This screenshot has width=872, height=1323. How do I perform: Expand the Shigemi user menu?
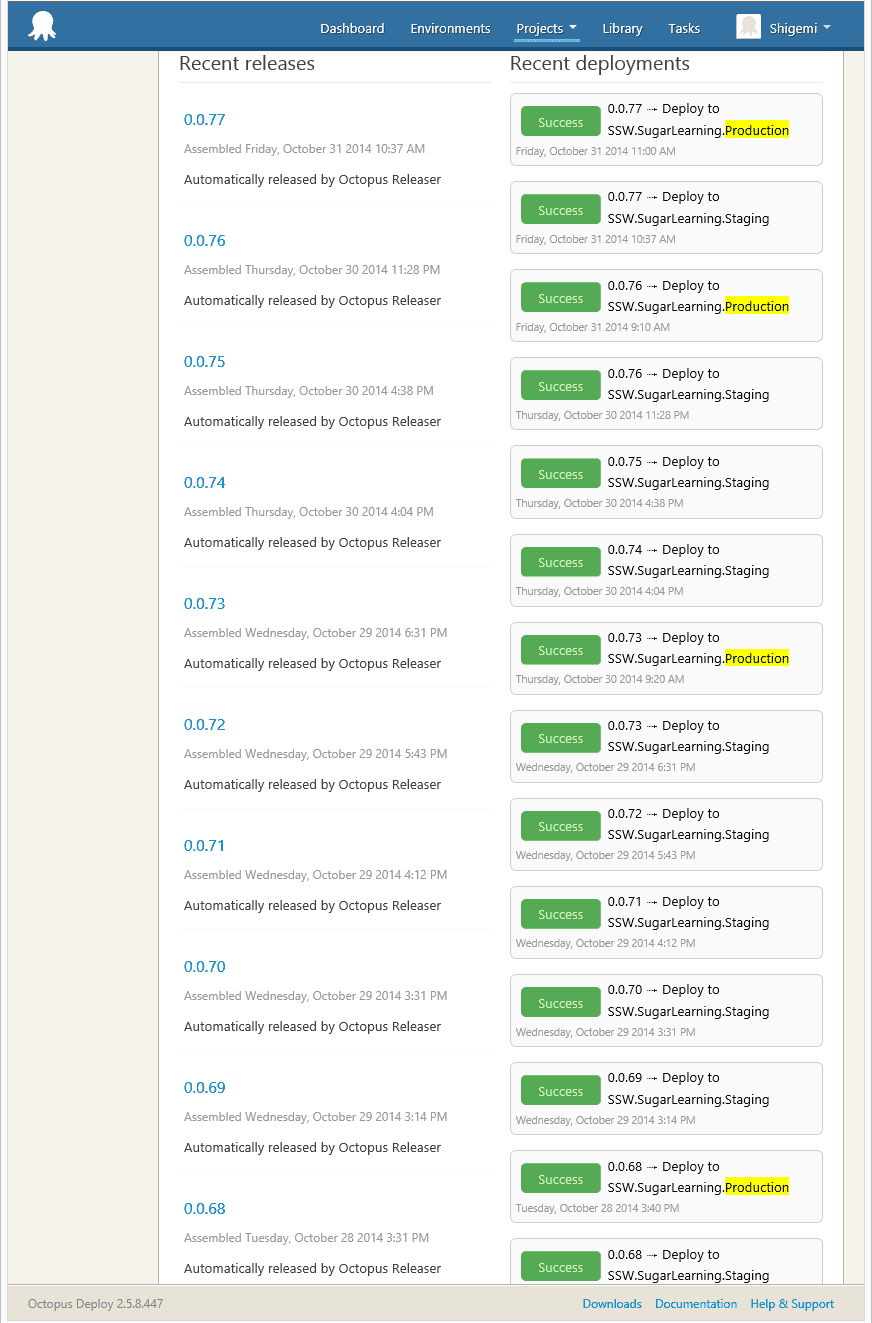pos(800,28)
